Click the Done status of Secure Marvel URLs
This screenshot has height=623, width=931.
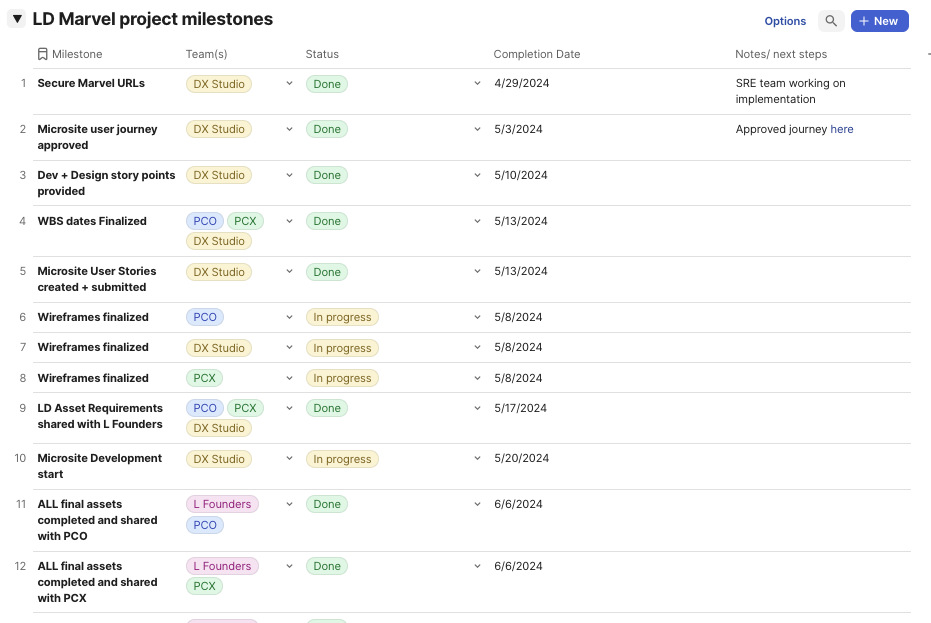tap(327, 84)
